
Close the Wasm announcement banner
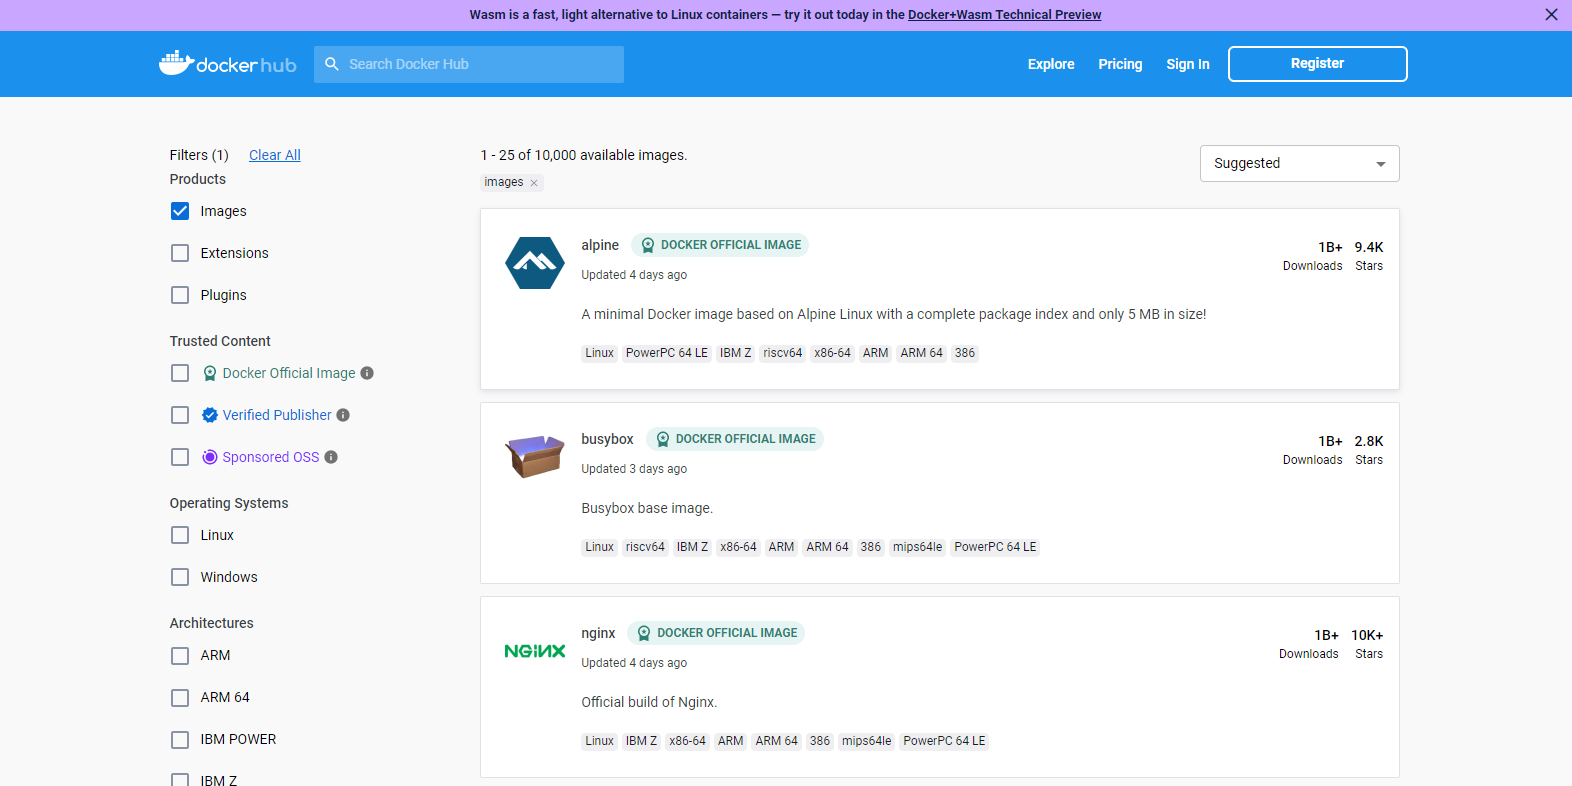click(1551, 15)
